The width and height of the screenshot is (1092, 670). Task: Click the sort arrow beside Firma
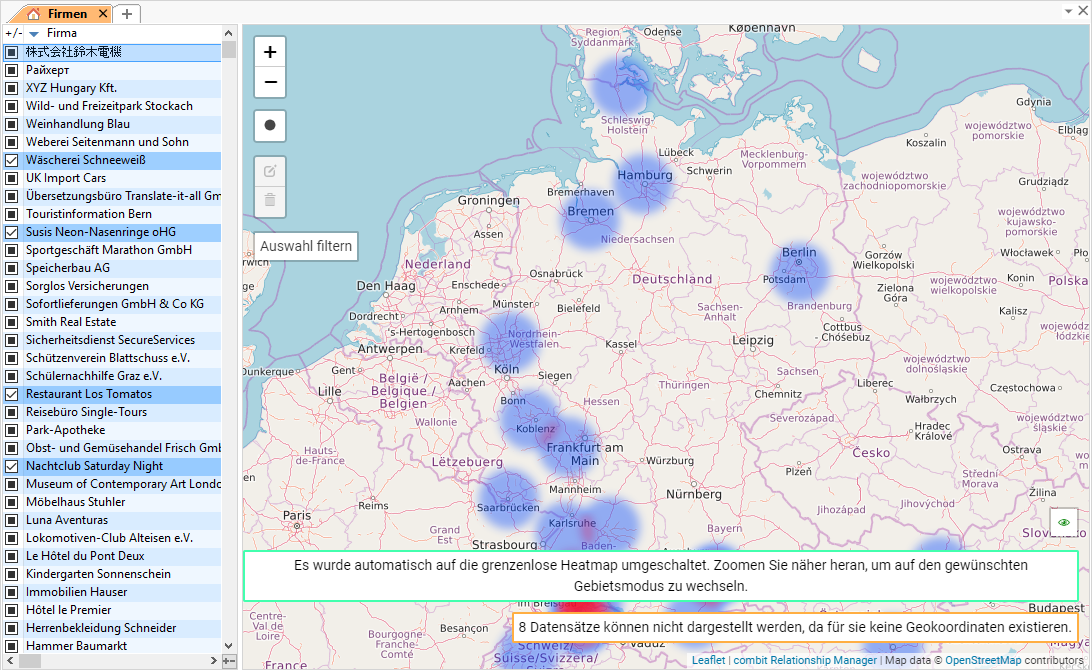click(34, 34)
